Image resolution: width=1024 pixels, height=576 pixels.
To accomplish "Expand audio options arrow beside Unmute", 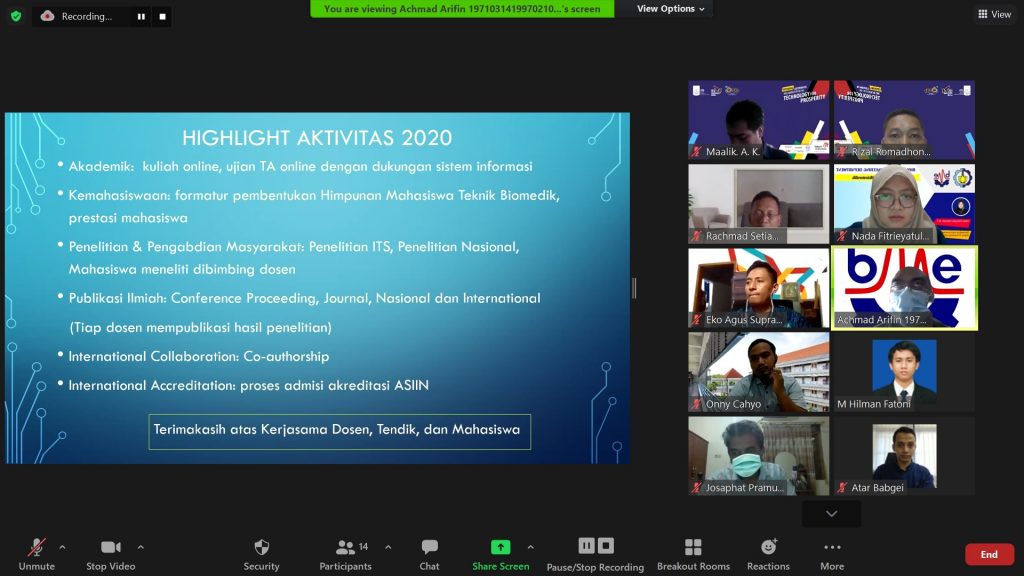I will pyautogui.click(x=62, y=547).
